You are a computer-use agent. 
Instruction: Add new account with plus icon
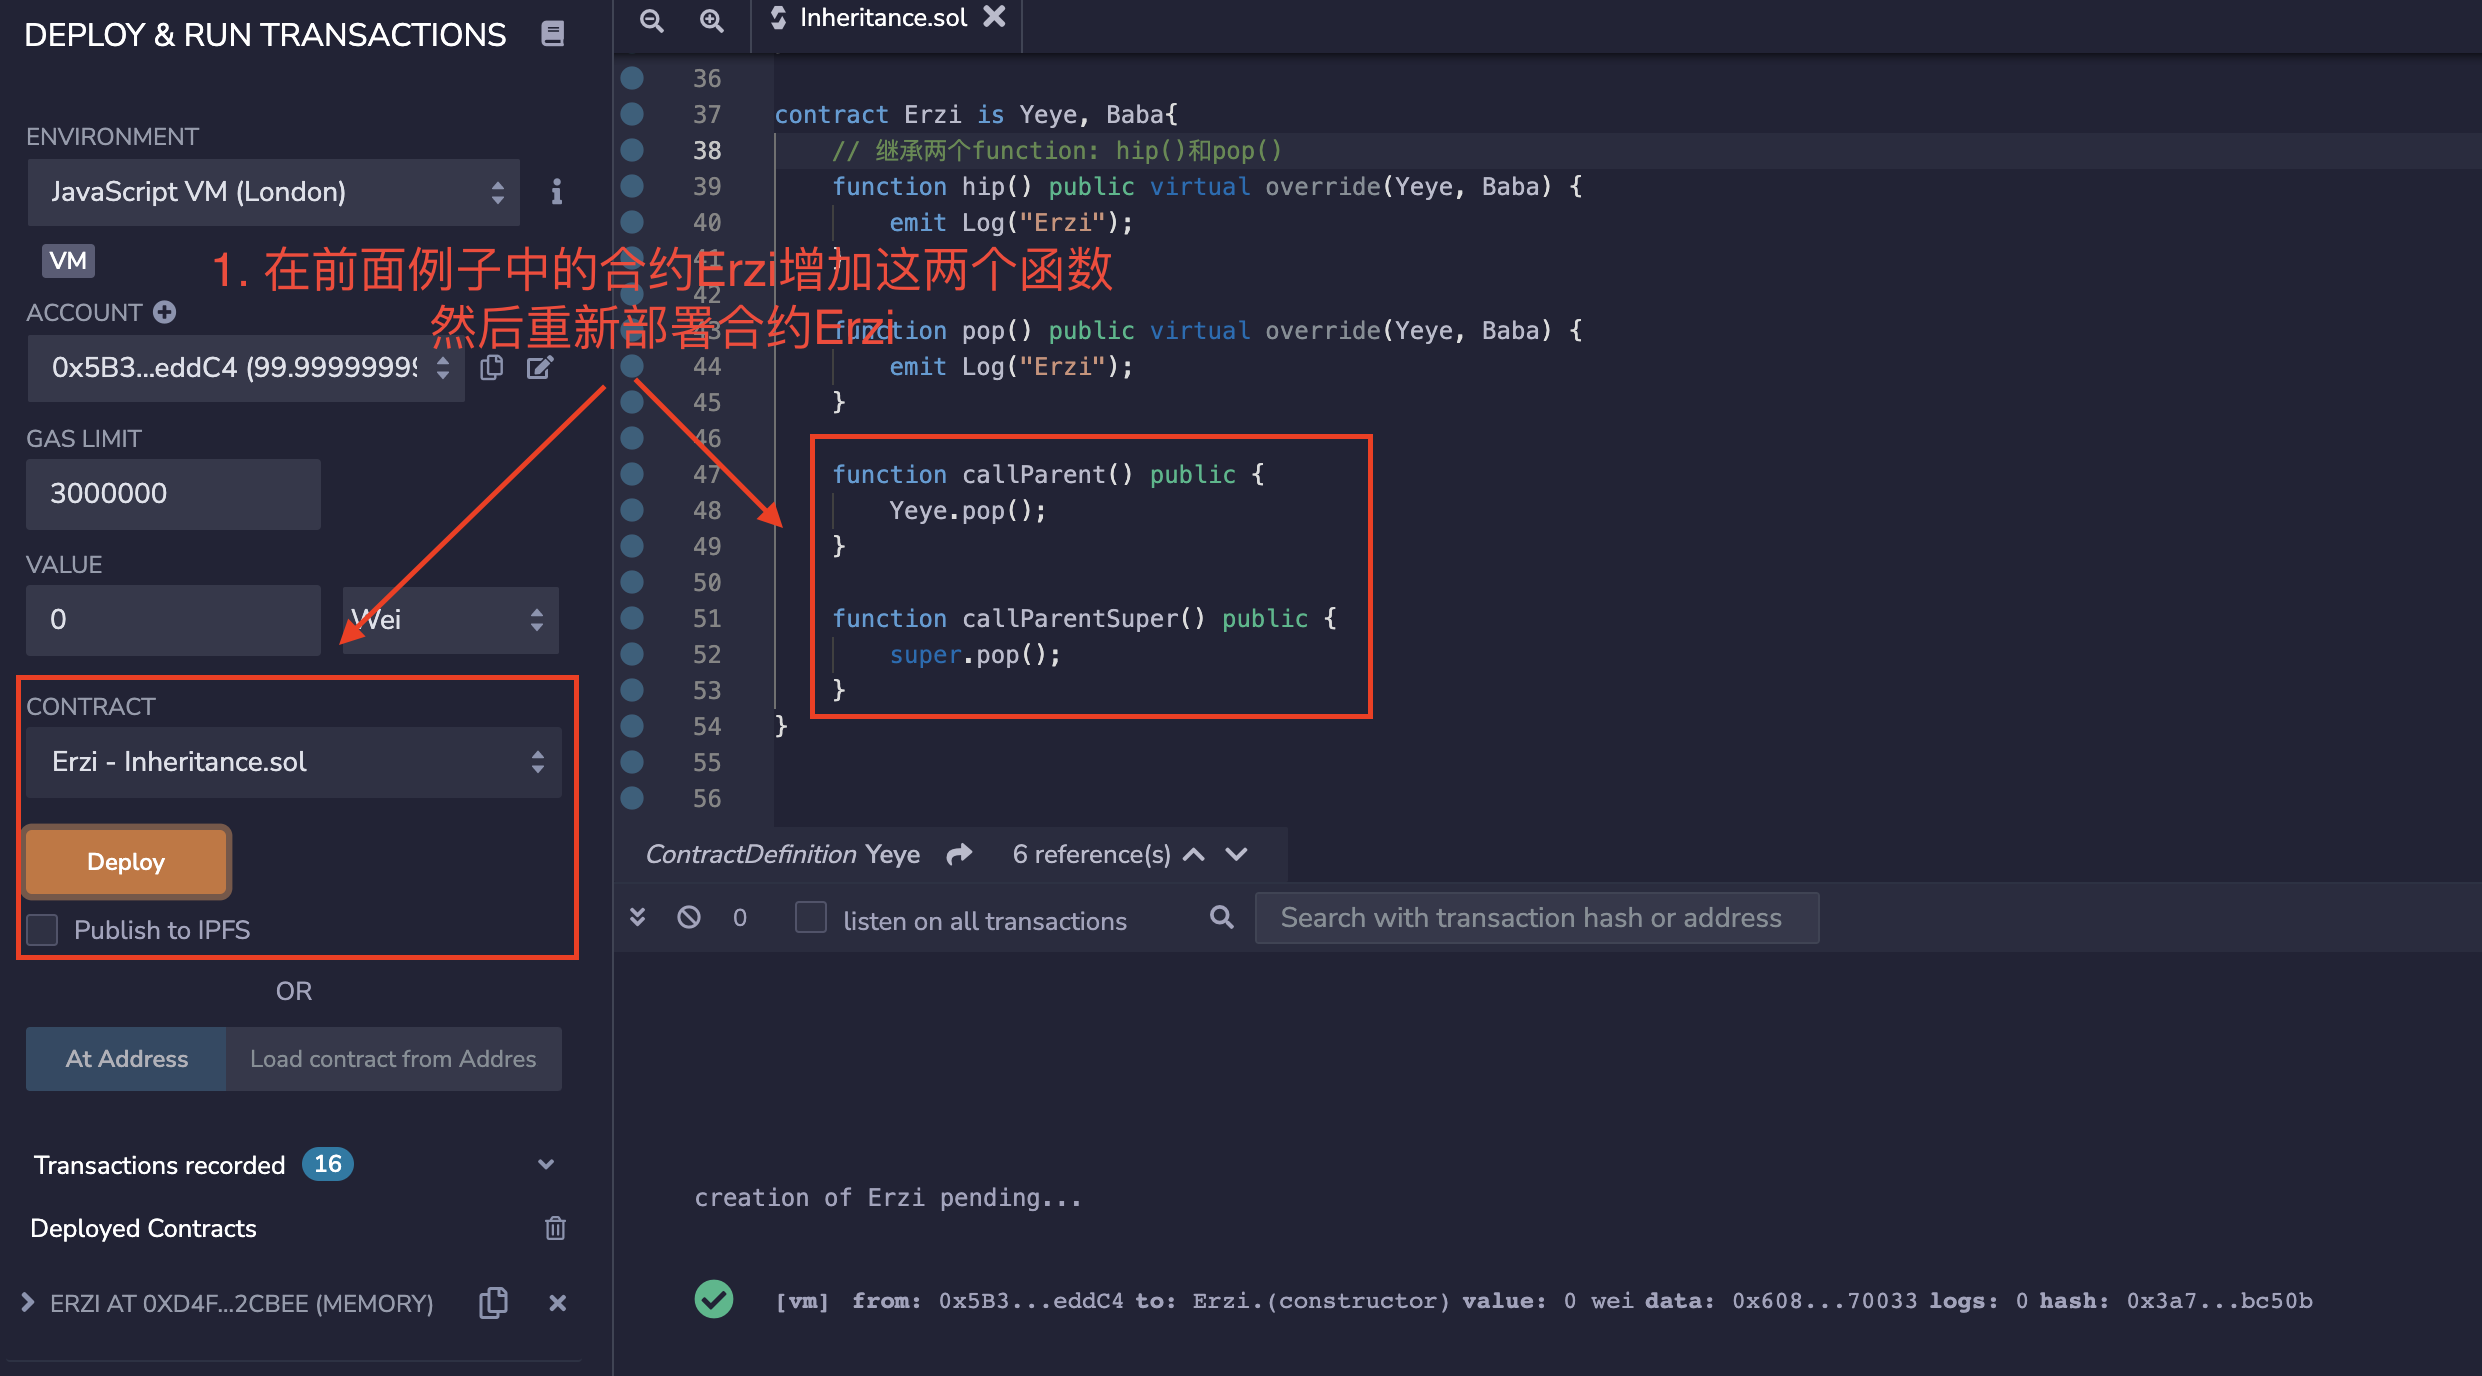tap(165, 312)
